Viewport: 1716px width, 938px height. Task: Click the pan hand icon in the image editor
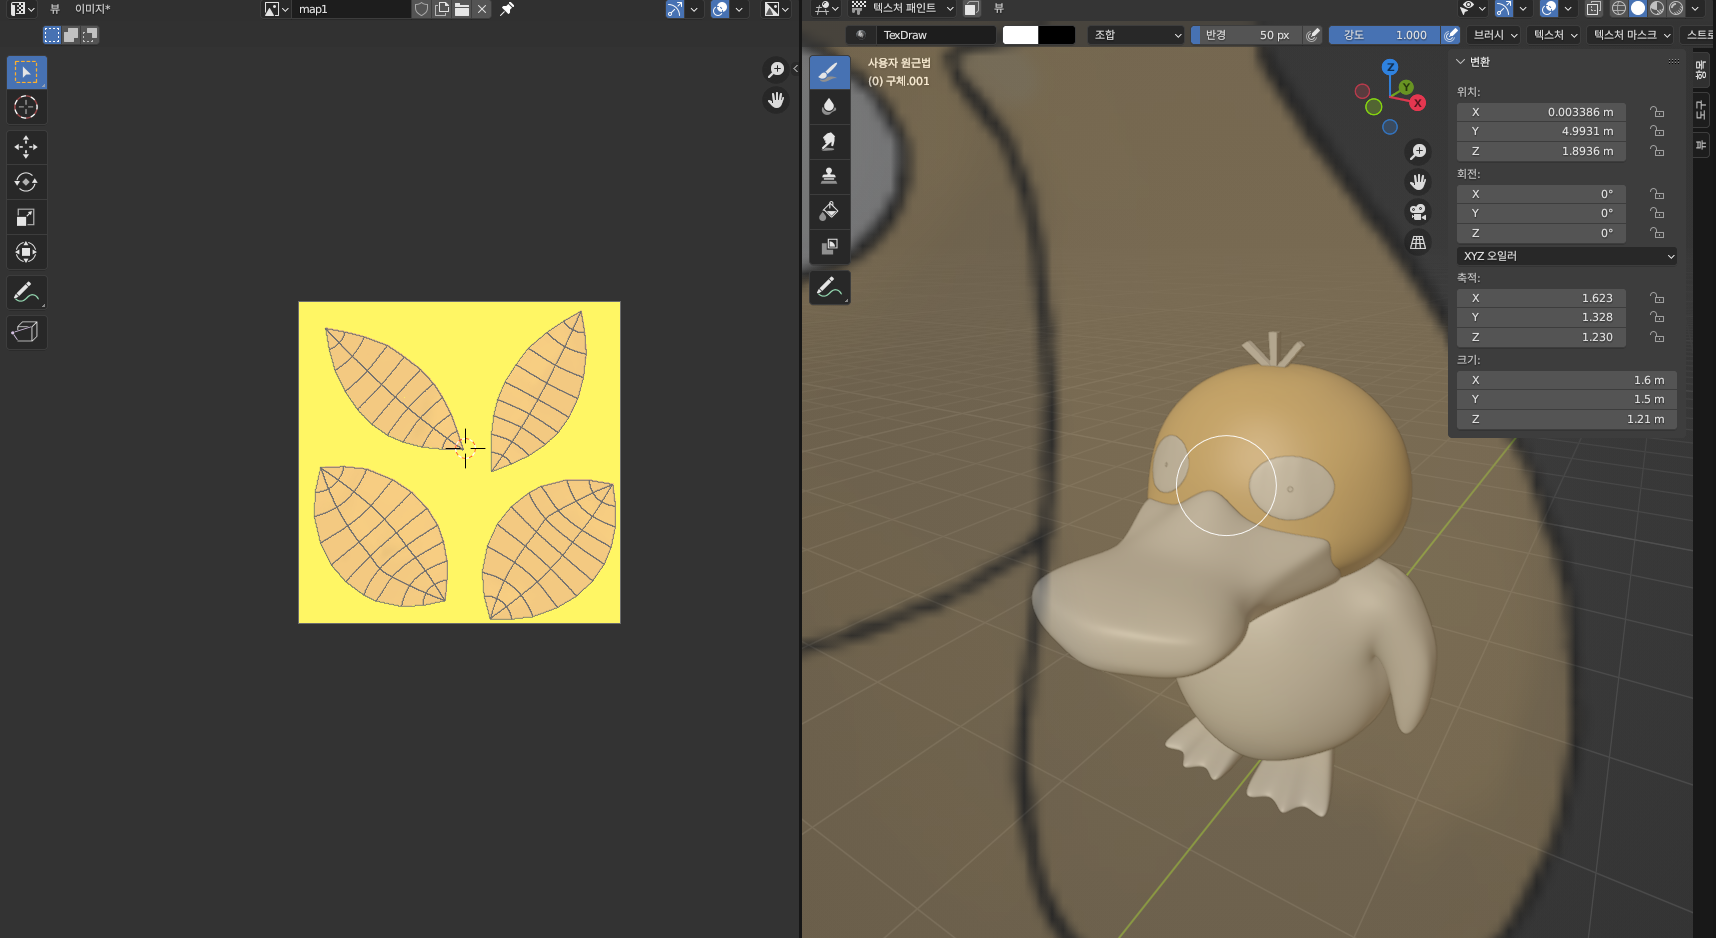pyautogui.click(x=776, y=100)
